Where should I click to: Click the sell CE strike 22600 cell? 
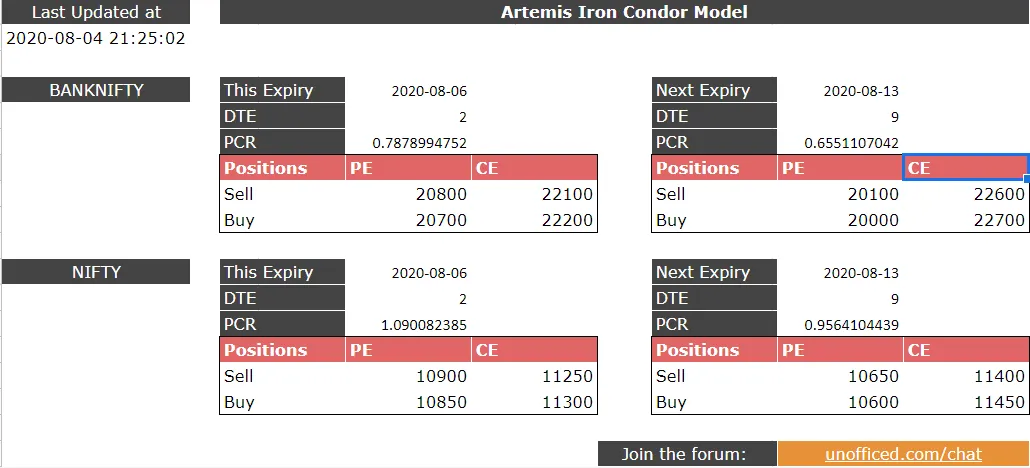(999, 194)
